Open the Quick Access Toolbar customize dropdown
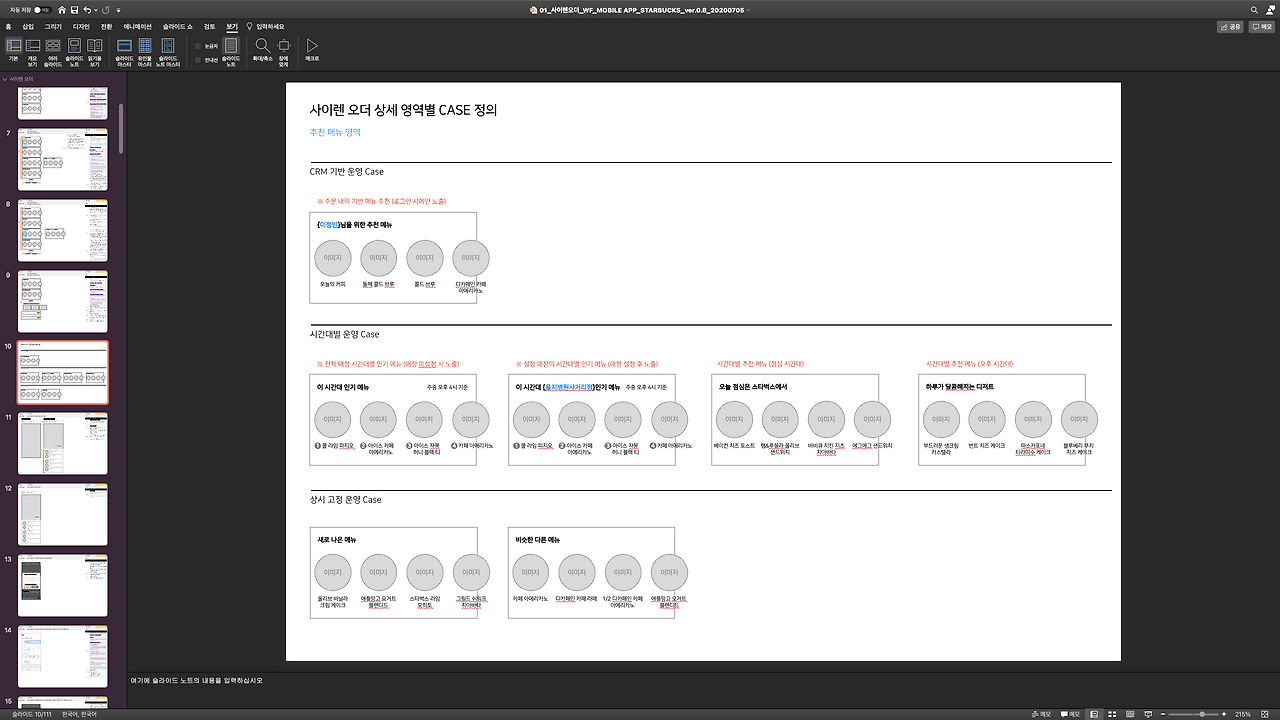1280x720 pixels. point(117,10)
